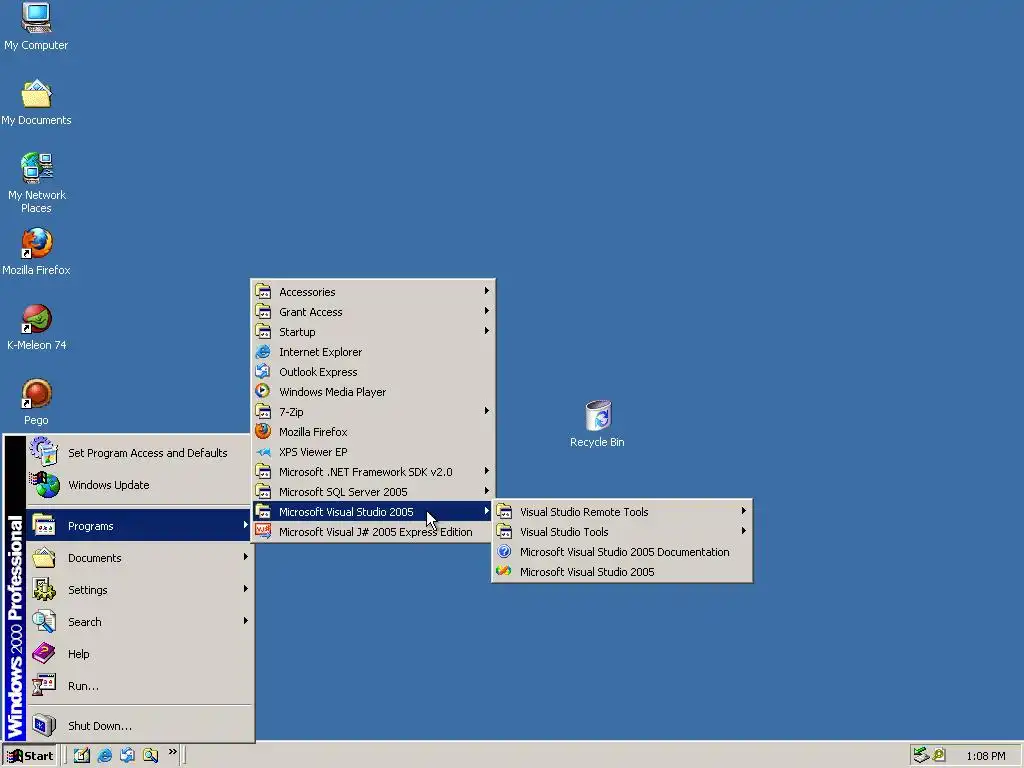This screenshot has width=1024, height=768.
Task: Click Run icon in Start menu
Action: click(44, 685)
